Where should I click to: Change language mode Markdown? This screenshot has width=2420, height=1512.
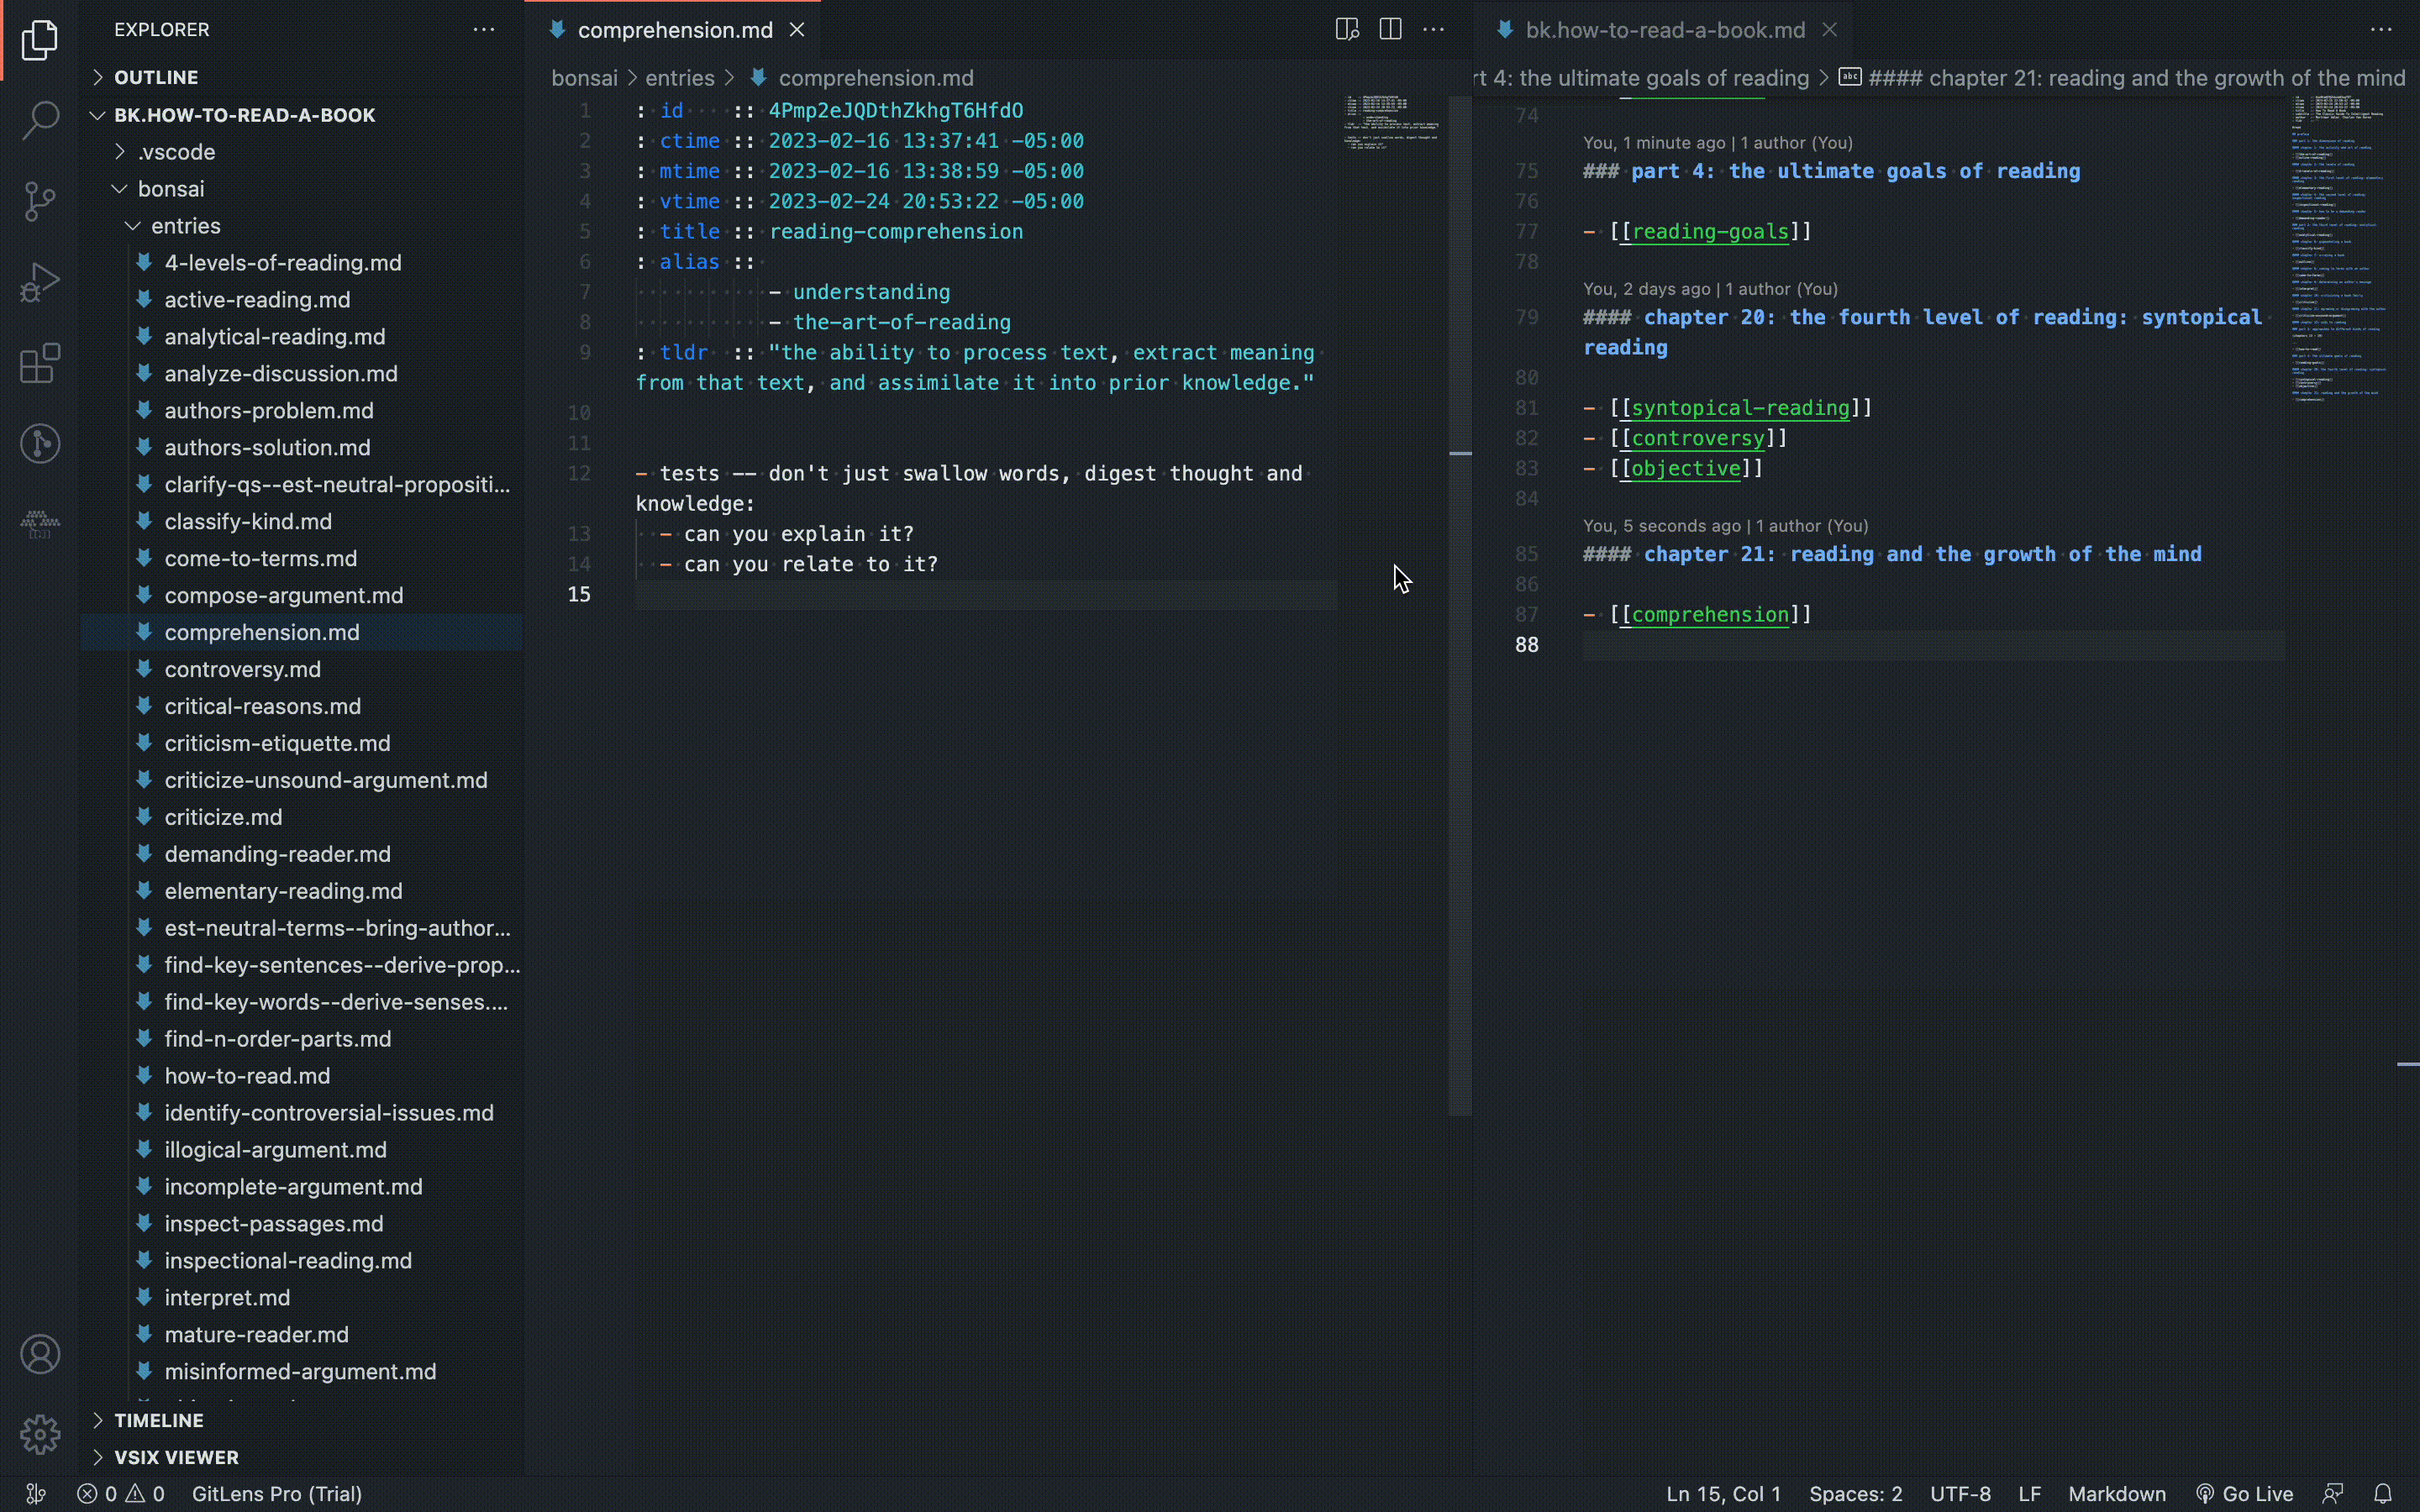(x=2116, y=1493)
